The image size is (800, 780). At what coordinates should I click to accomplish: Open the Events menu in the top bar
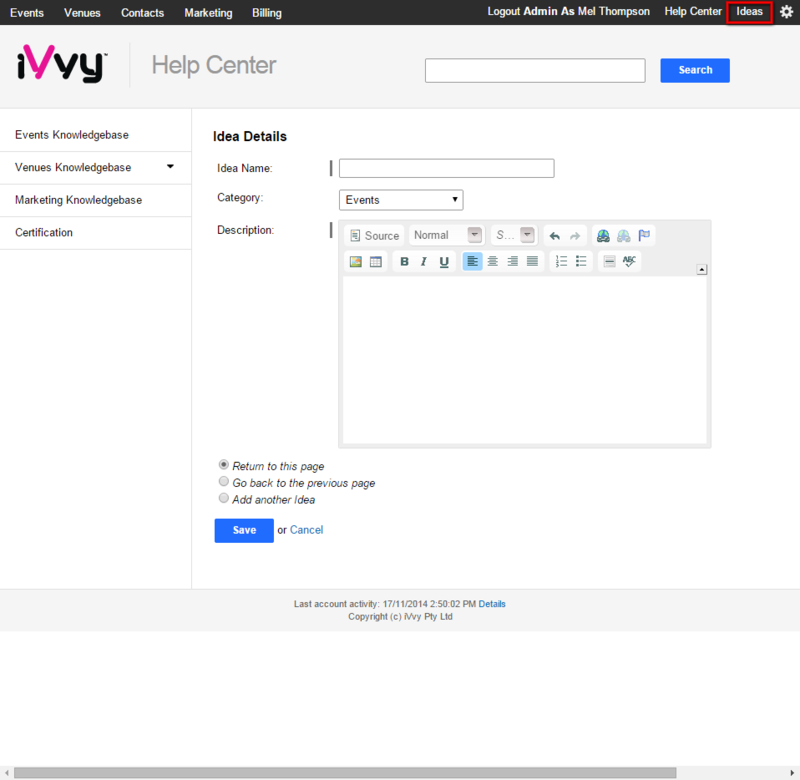point(27,13)
